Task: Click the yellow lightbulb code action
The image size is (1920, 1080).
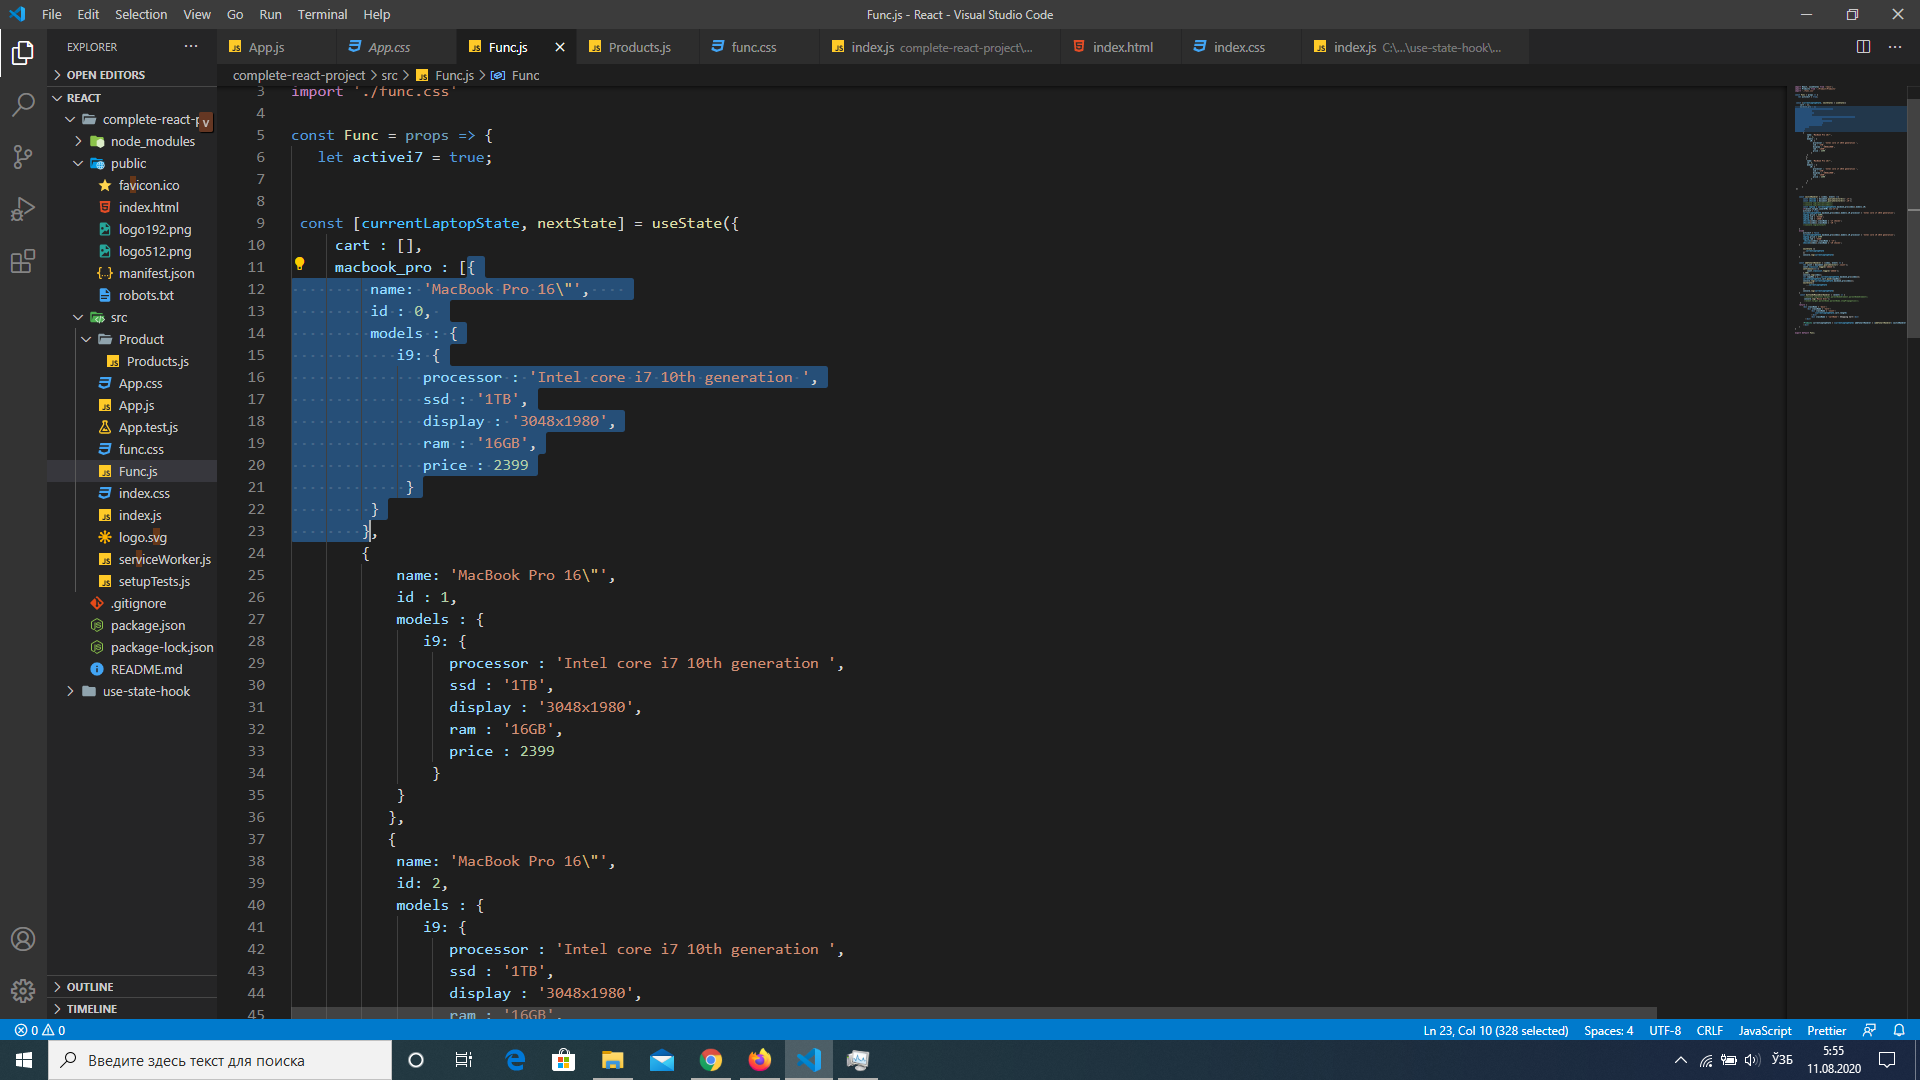Action: [299, 265]
